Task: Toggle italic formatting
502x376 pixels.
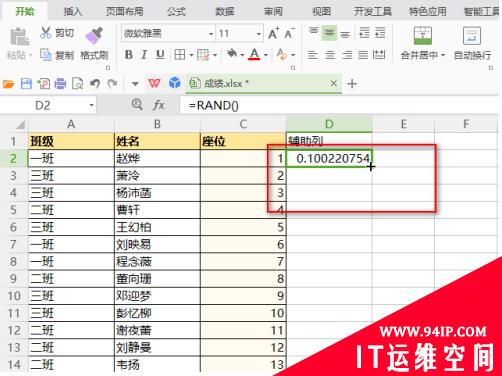Action: (144, 54)
